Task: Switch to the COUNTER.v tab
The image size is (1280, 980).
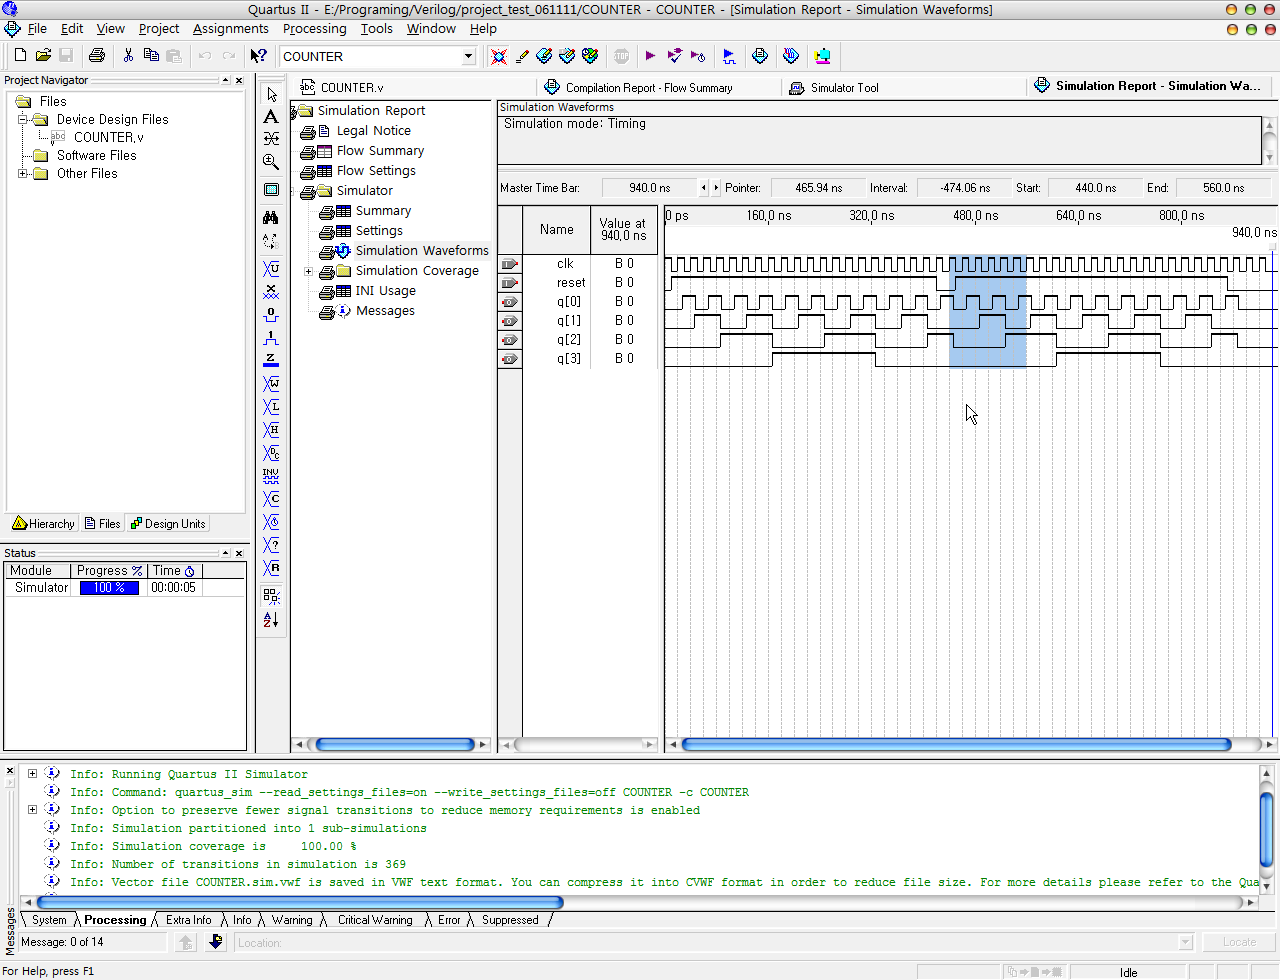Action: click(351, 88)
